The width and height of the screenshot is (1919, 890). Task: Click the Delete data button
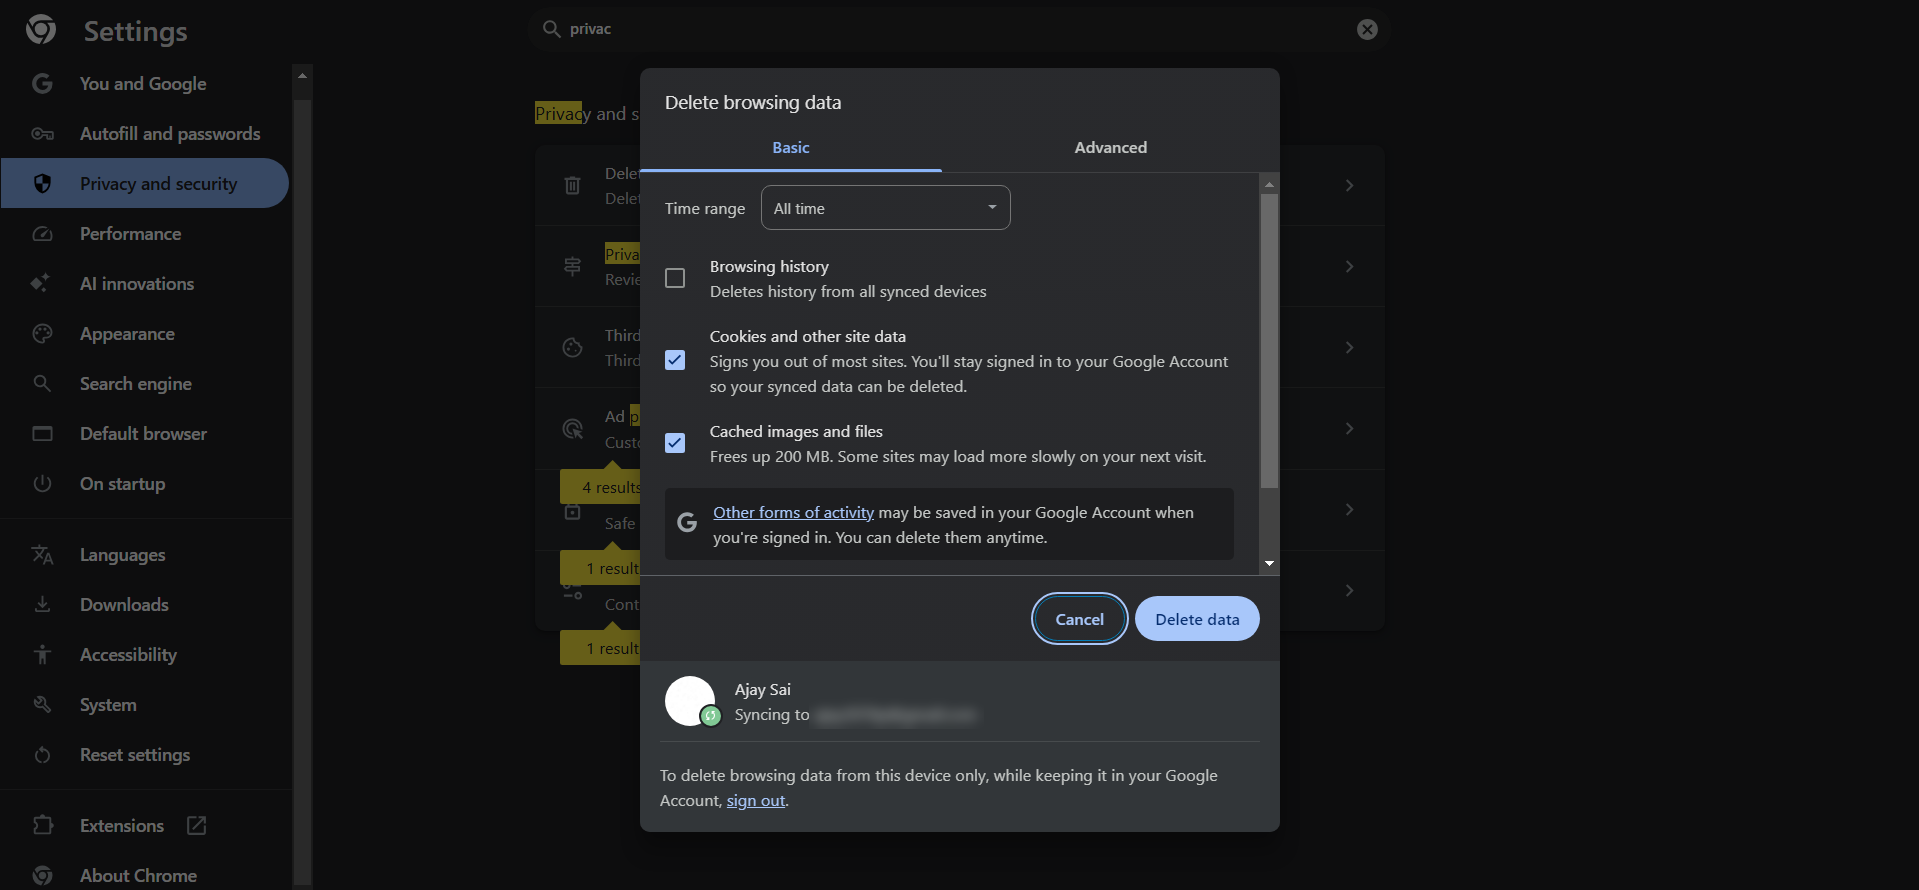coord(1197,619)
